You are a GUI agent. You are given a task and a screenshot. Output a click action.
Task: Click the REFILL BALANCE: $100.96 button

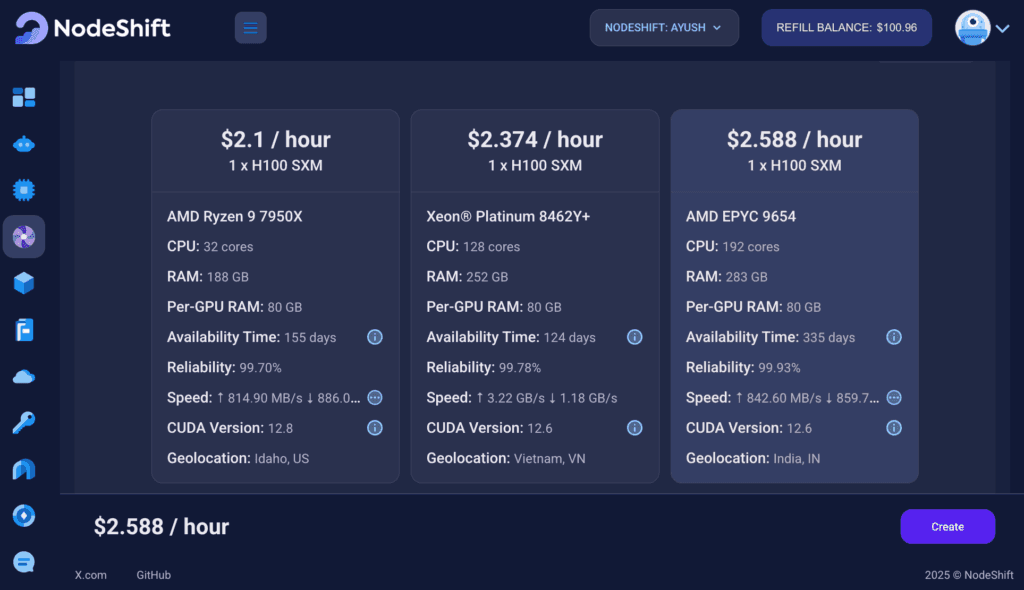[x=846, y=27]
